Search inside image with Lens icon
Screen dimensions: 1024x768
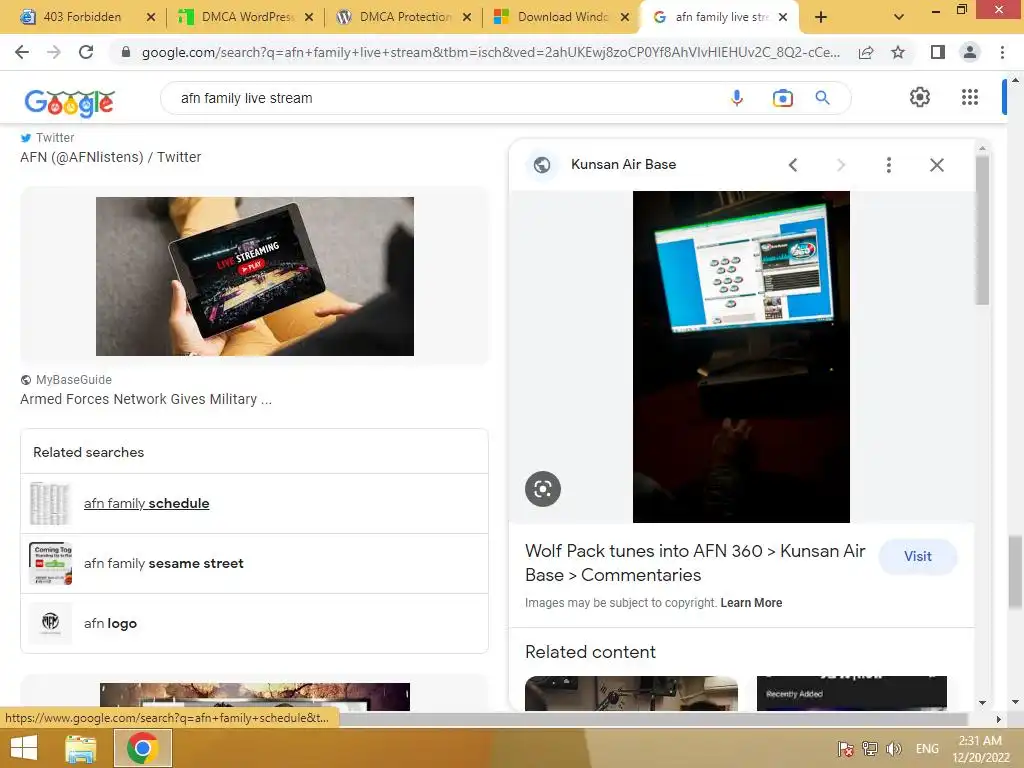pyautogui.click(x=543, y=488)
